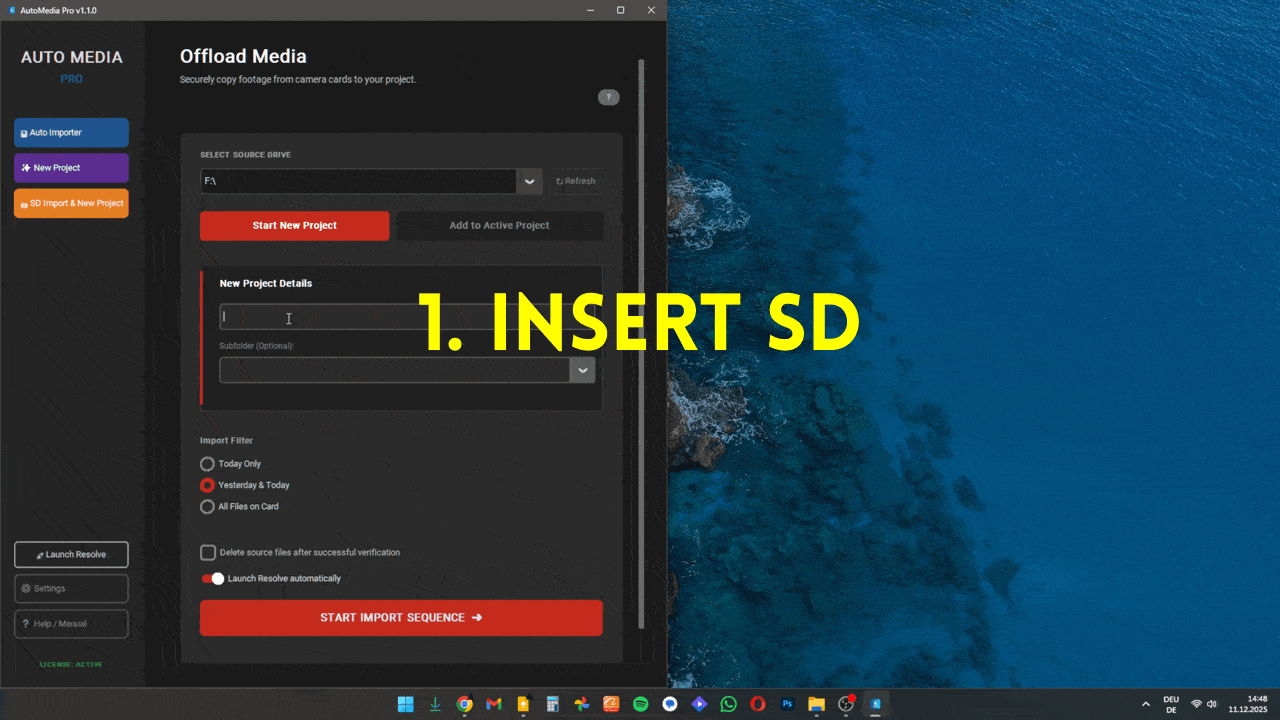1280x720 pixels.
Task: Show hidden system tray icons
Action: tap(1146, 704)
